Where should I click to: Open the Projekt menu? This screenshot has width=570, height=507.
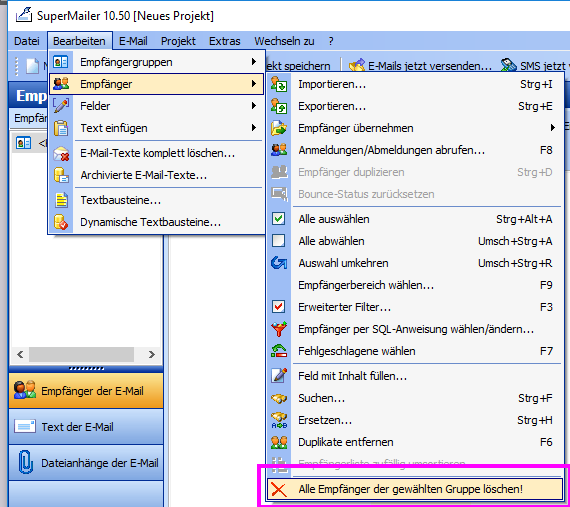pyautogui.click(x=178, y=41)
